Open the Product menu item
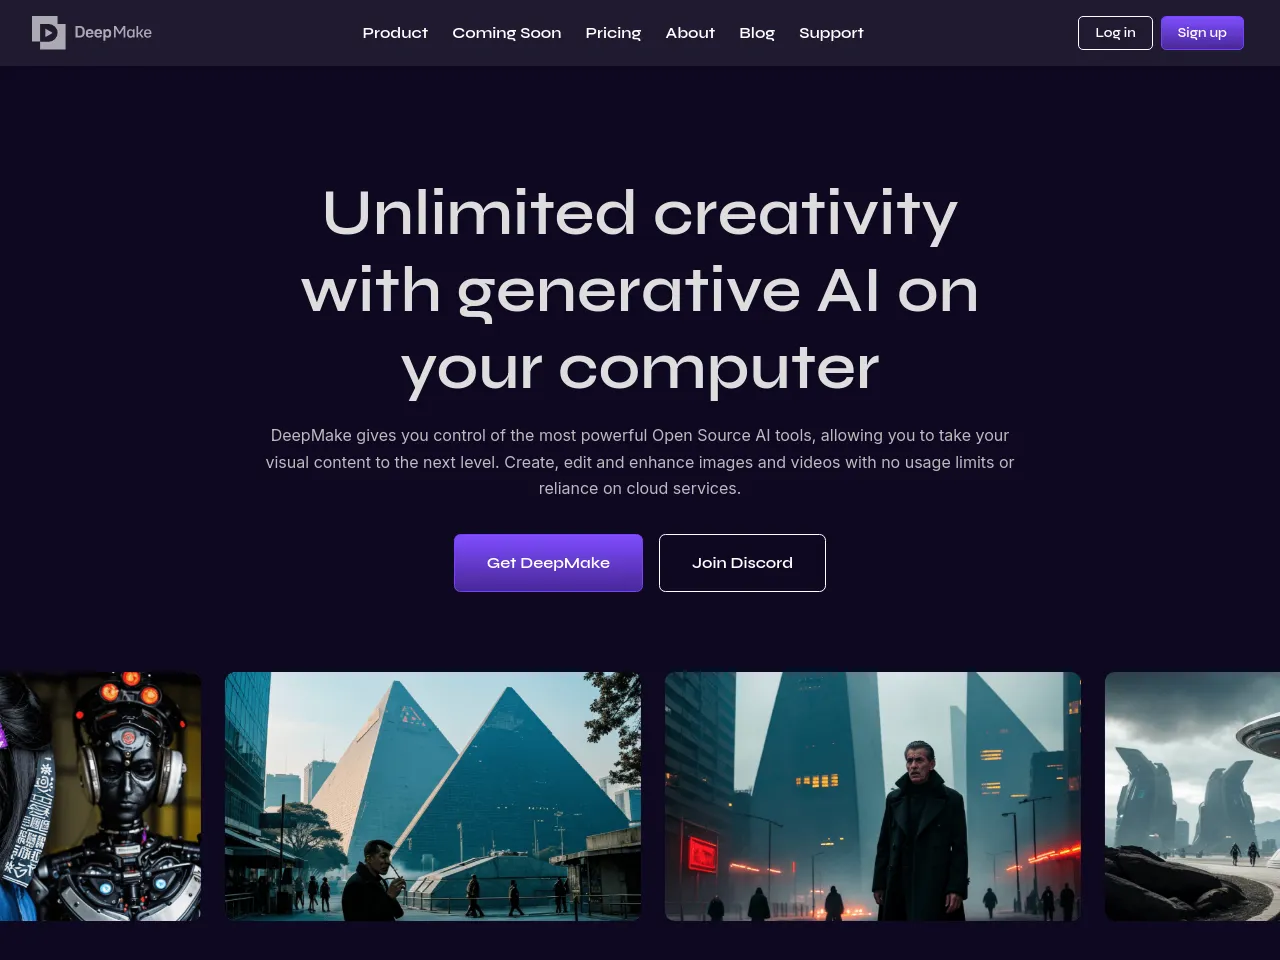The height and width of the screenshot is (960, 1280). (395, 33)
